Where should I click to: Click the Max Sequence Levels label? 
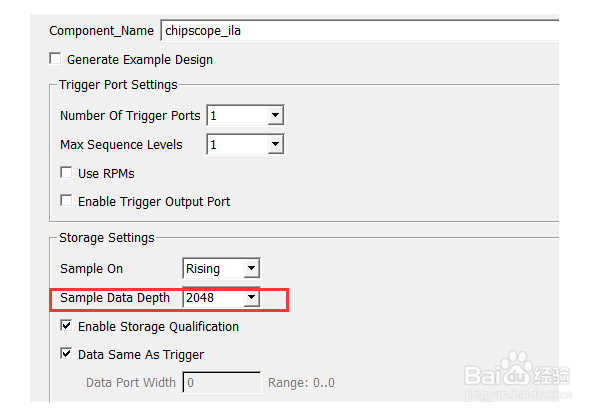click(121, 145)
